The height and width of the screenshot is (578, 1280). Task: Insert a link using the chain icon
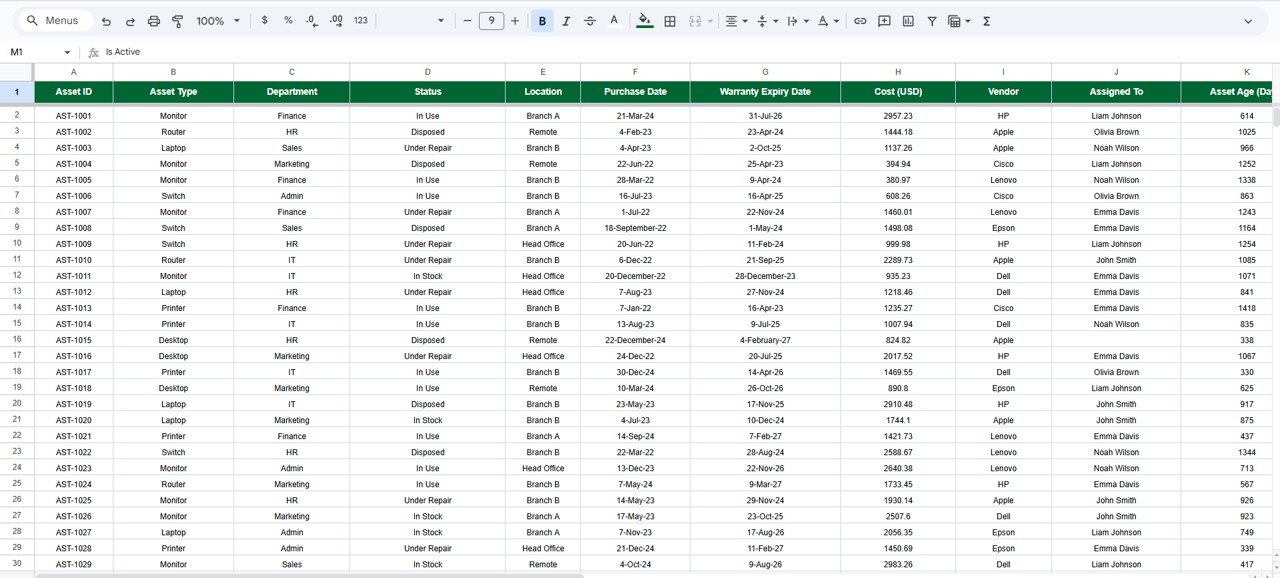click(860, 21)
